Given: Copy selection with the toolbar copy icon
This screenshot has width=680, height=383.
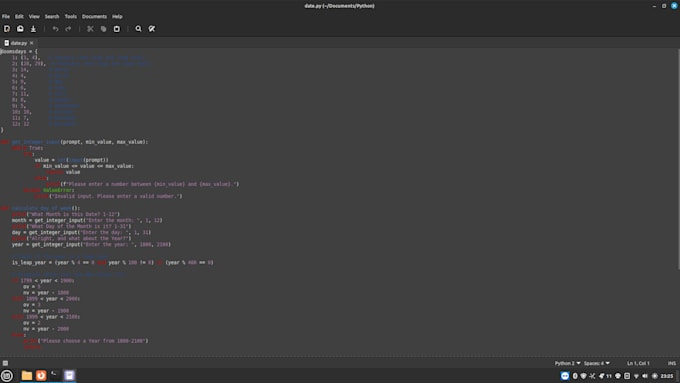Looking at the screenshot, I should point(103,29).
